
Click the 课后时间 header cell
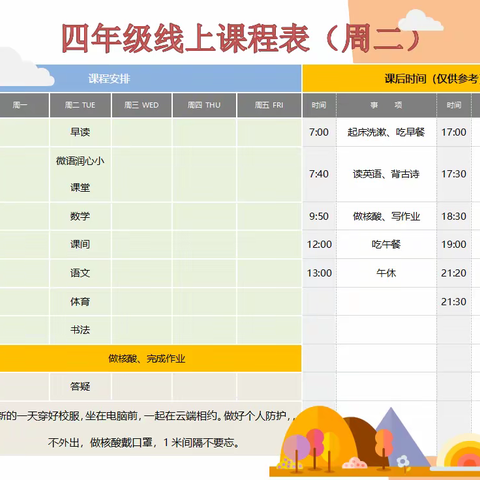(x=391, y=78)
